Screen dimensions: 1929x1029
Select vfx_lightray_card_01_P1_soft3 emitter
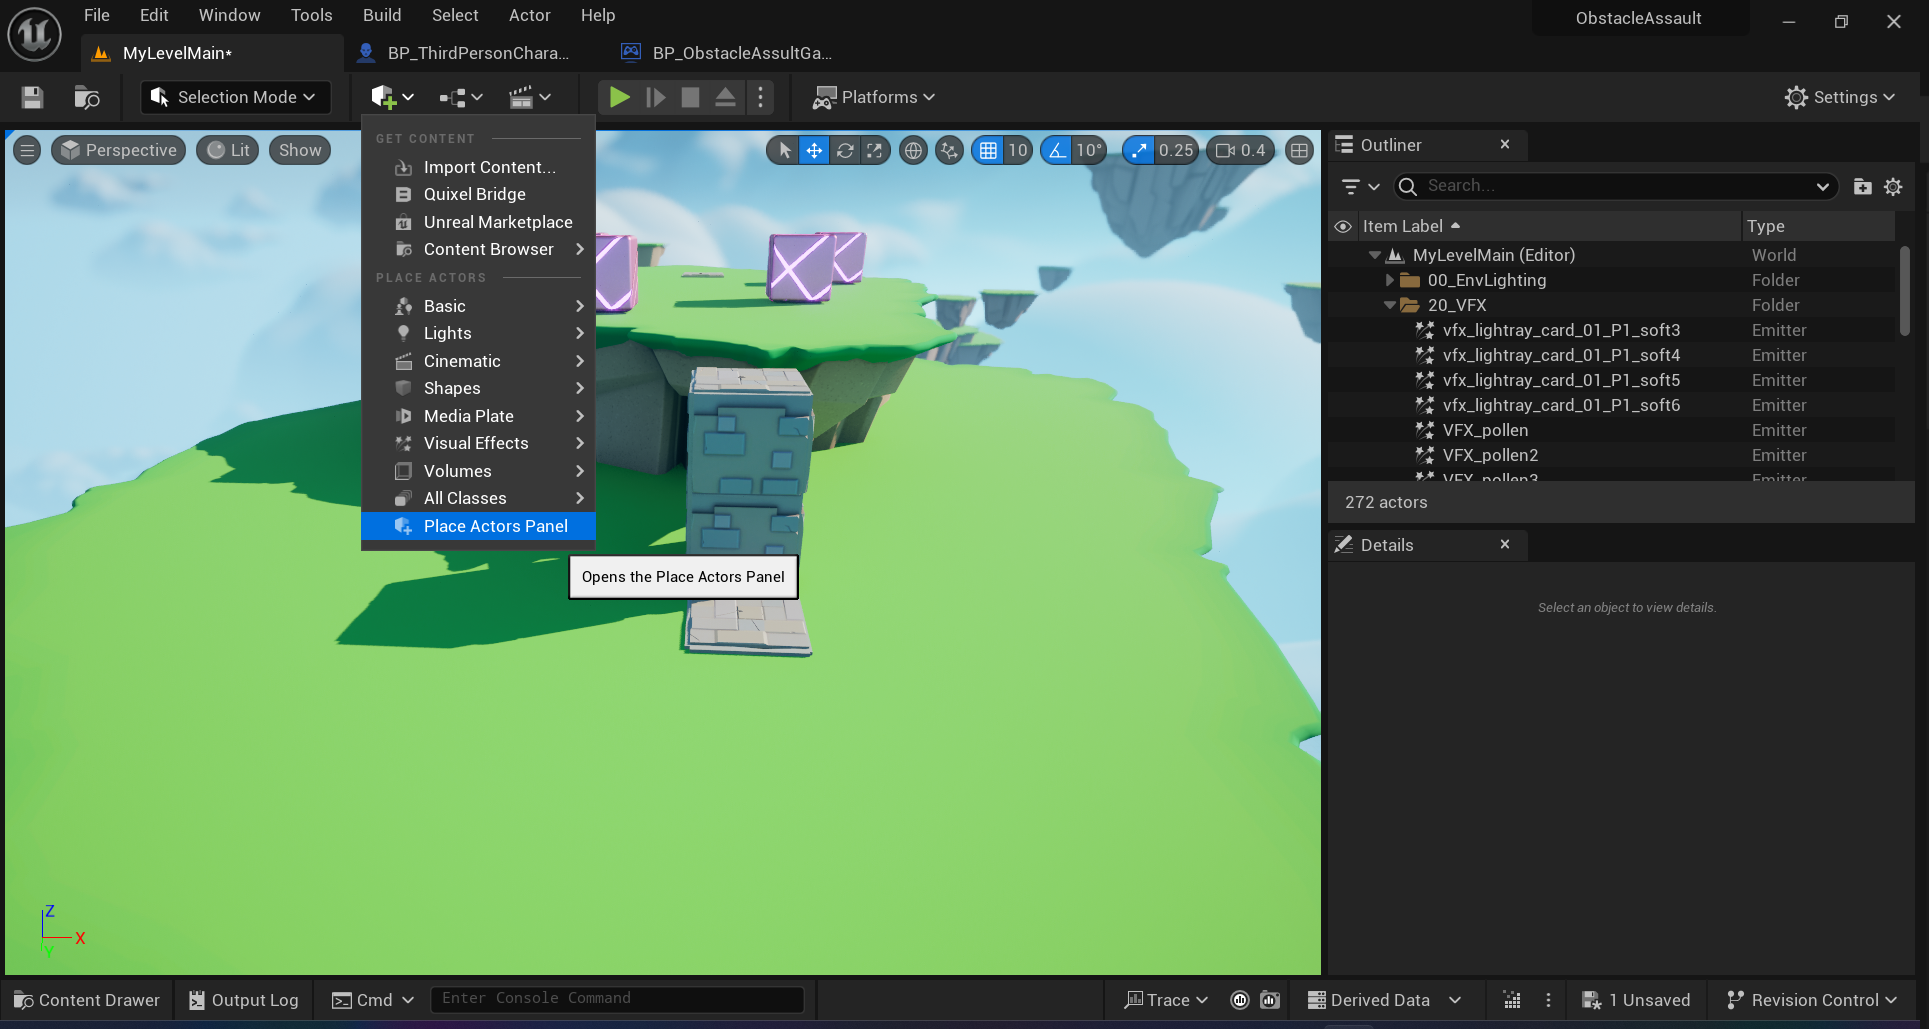[1611, 330]
